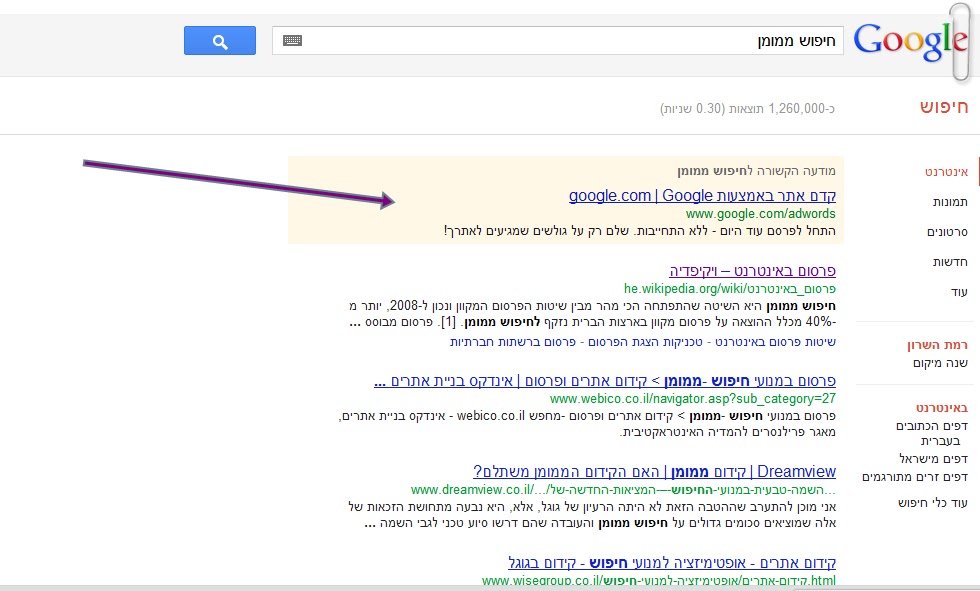Screen dimensions: 980x591
Task: Expand the עוד sidebar menu
Action: 959,292
